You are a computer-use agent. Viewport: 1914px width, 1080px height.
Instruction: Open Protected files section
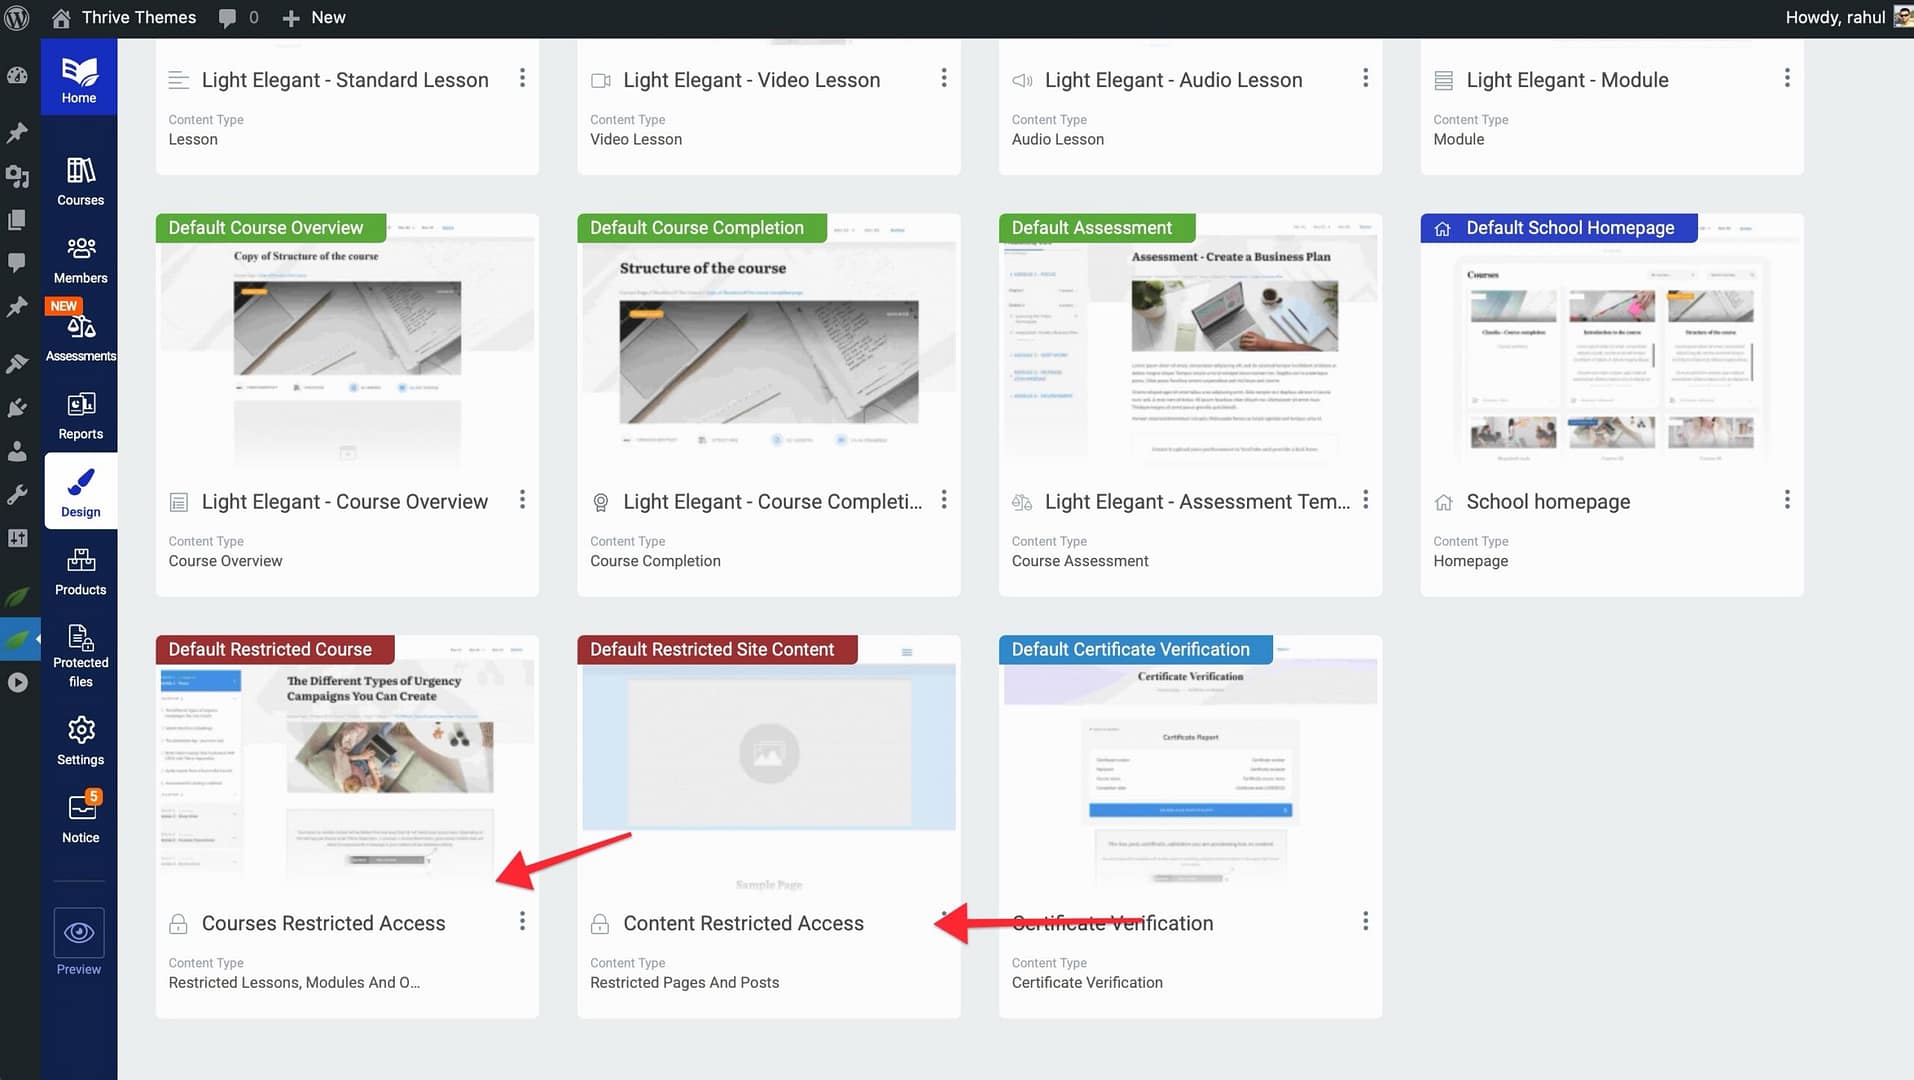click(80, 654)
